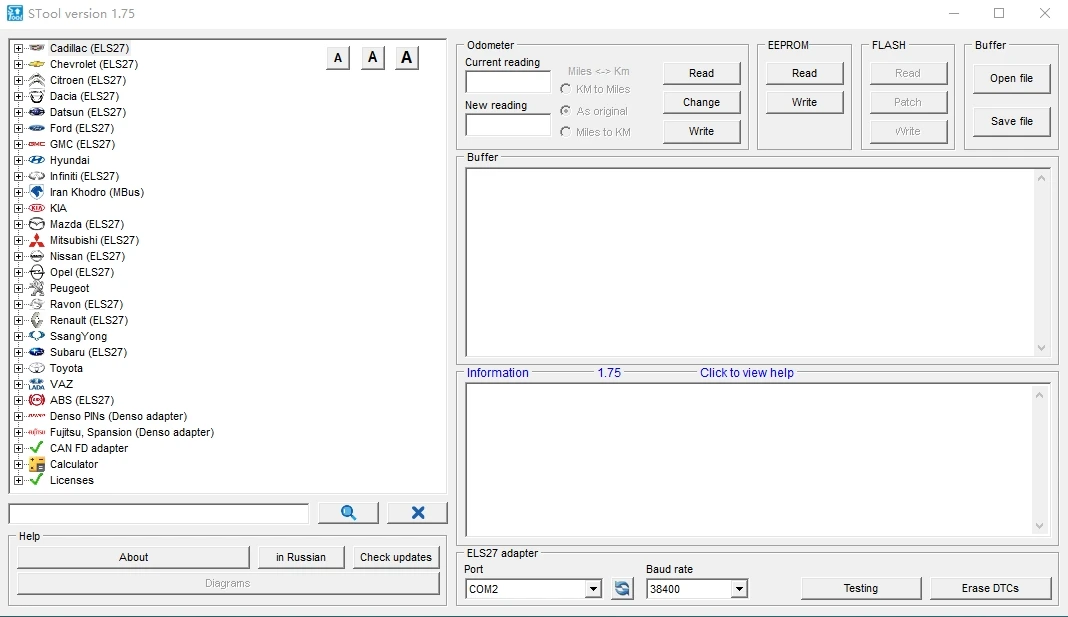Select the KM to Miles radio option

click(565, 89)
